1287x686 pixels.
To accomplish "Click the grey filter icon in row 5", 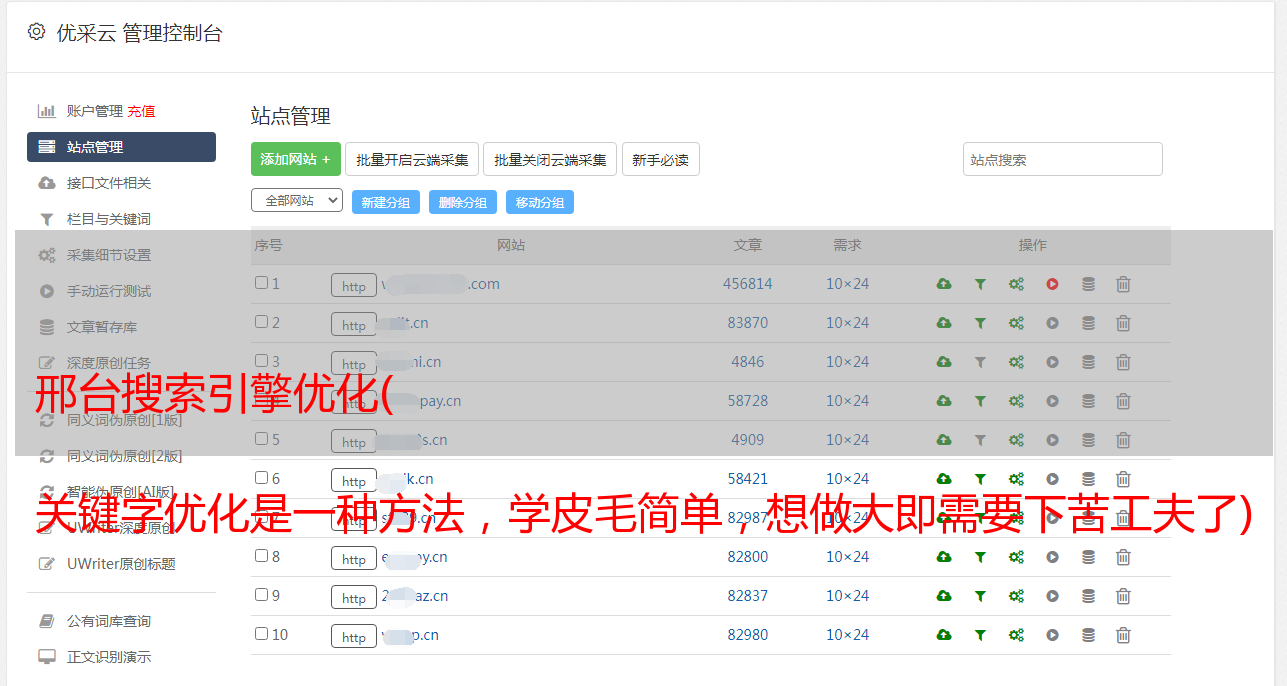I will coord(980,440).
